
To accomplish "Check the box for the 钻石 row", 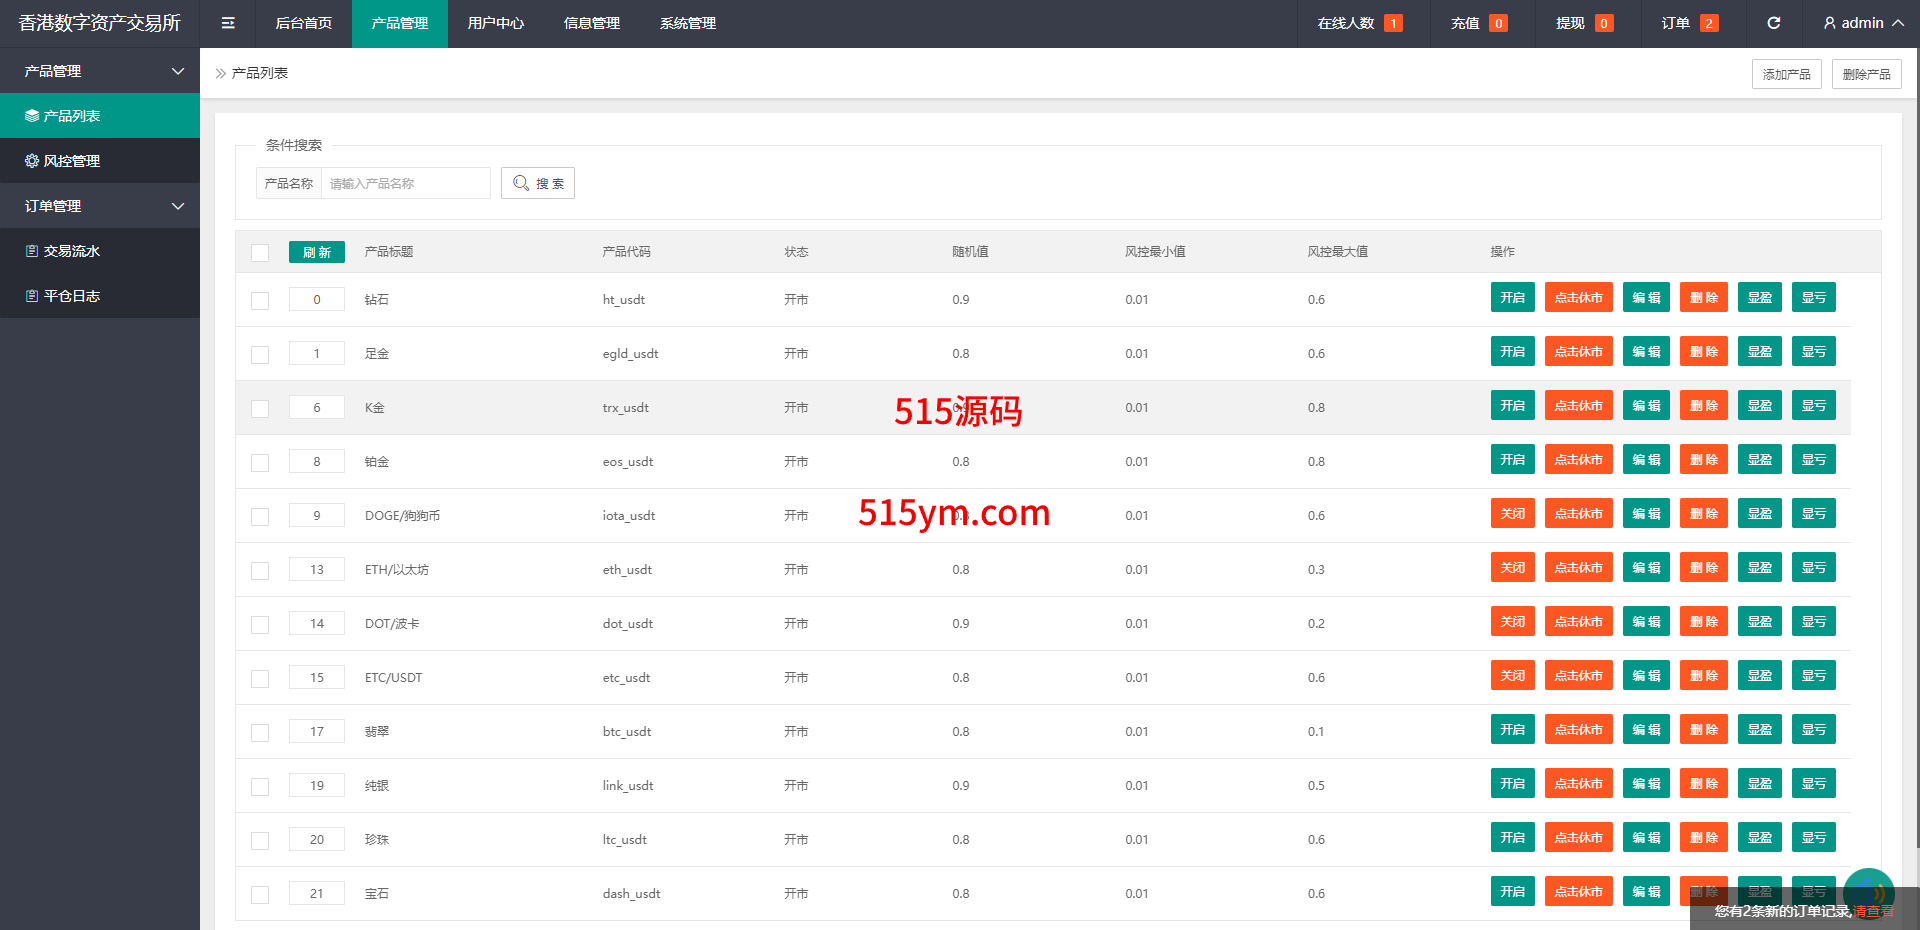I will point(260,300).
